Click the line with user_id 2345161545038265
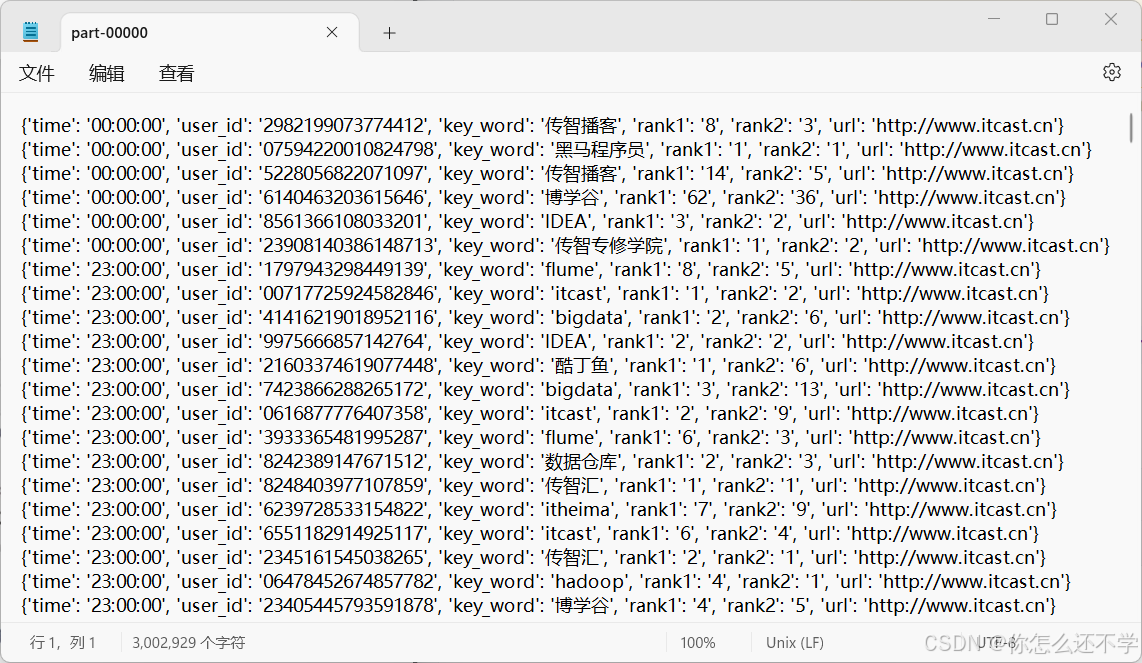Image resolution: width=1142 pixels, height=663 pixels. (533, 558)
